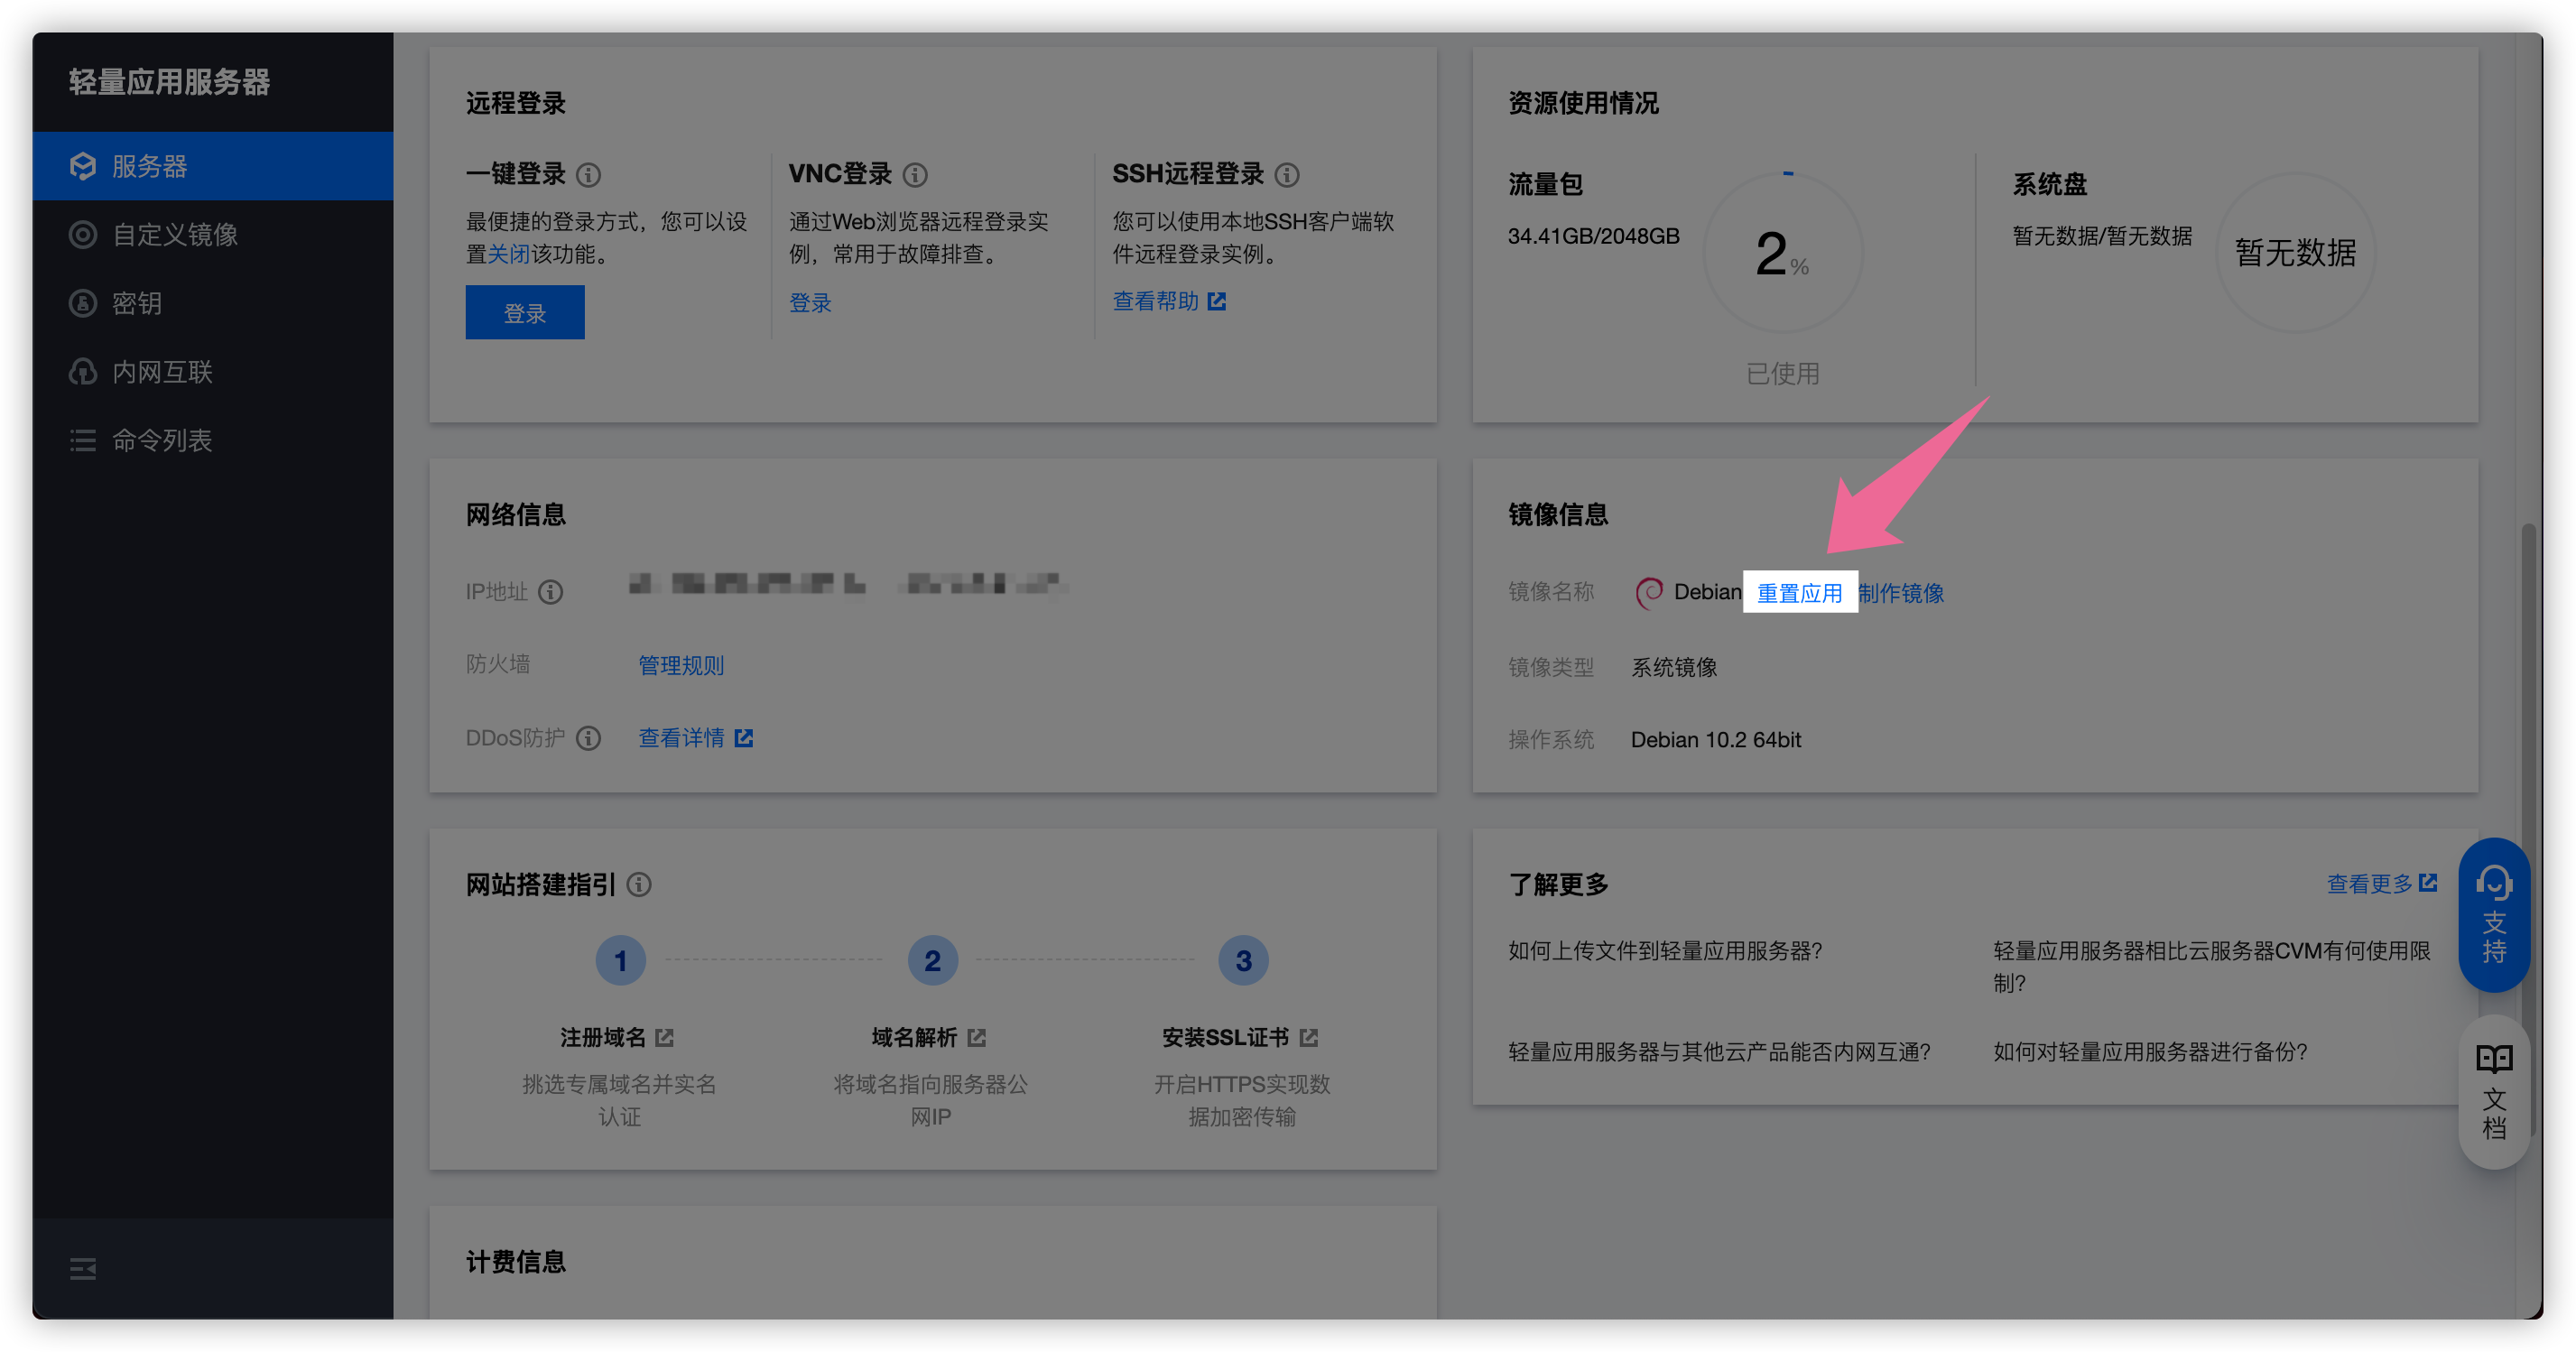Viewport: 2576px width, 1352px height.
Task: Click the 命令列表 list icon
Action: 83,440
